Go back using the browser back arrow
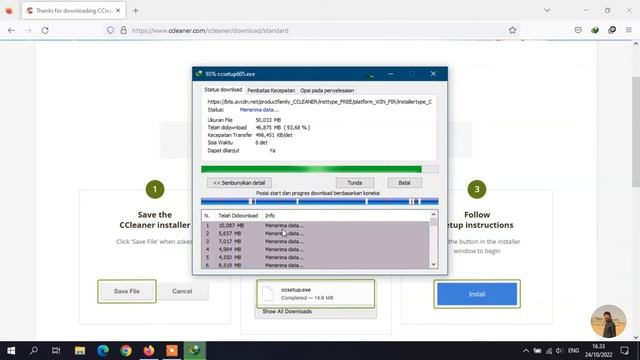Viewport: 640px width, 360px height. pyautogui.click(x=11, y=30)
